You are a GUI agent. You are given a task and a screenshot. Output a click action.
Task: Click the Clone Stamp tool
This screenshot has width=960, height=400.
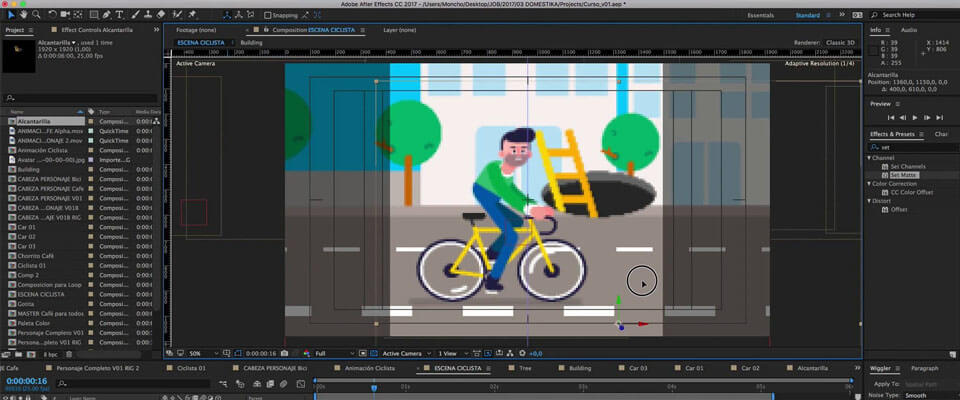(x=147, y=15)
